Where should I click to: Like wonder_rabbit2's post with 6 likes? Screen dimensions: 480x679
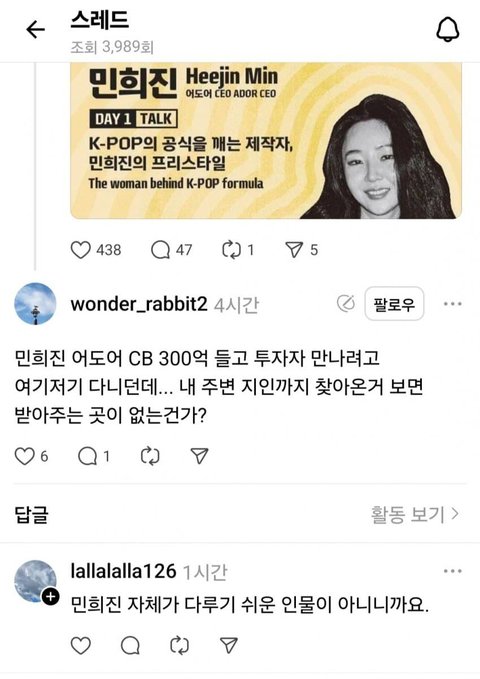(x=25, y=456)
